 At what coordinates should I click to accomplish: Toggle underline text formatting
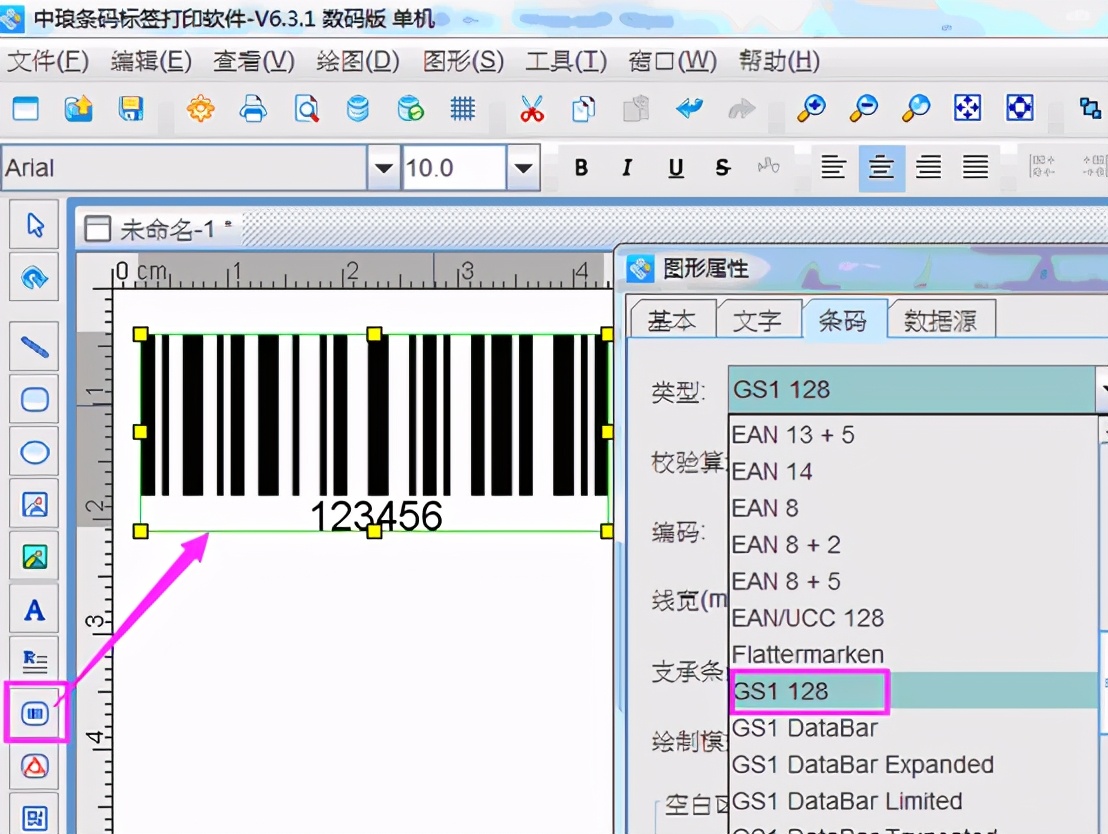(674, 168)
